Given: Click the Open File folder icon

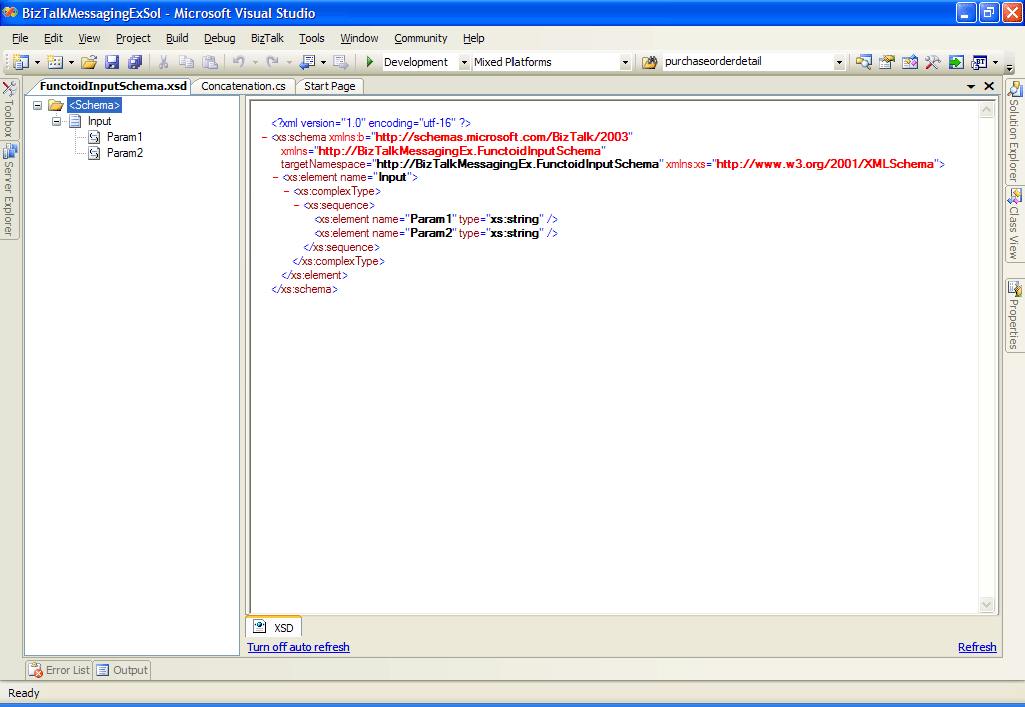Looking at the screenshot, I should pyautogui.click(x=89, y=62).
